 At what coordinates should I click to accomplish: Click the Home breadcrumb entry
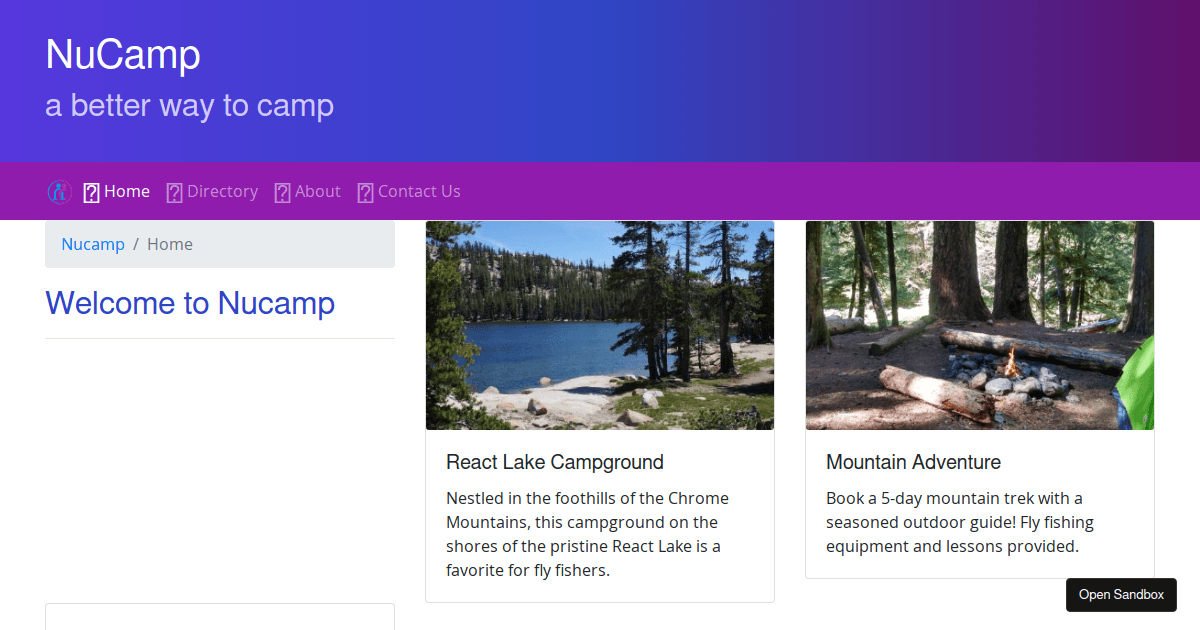tap(169, 243)
